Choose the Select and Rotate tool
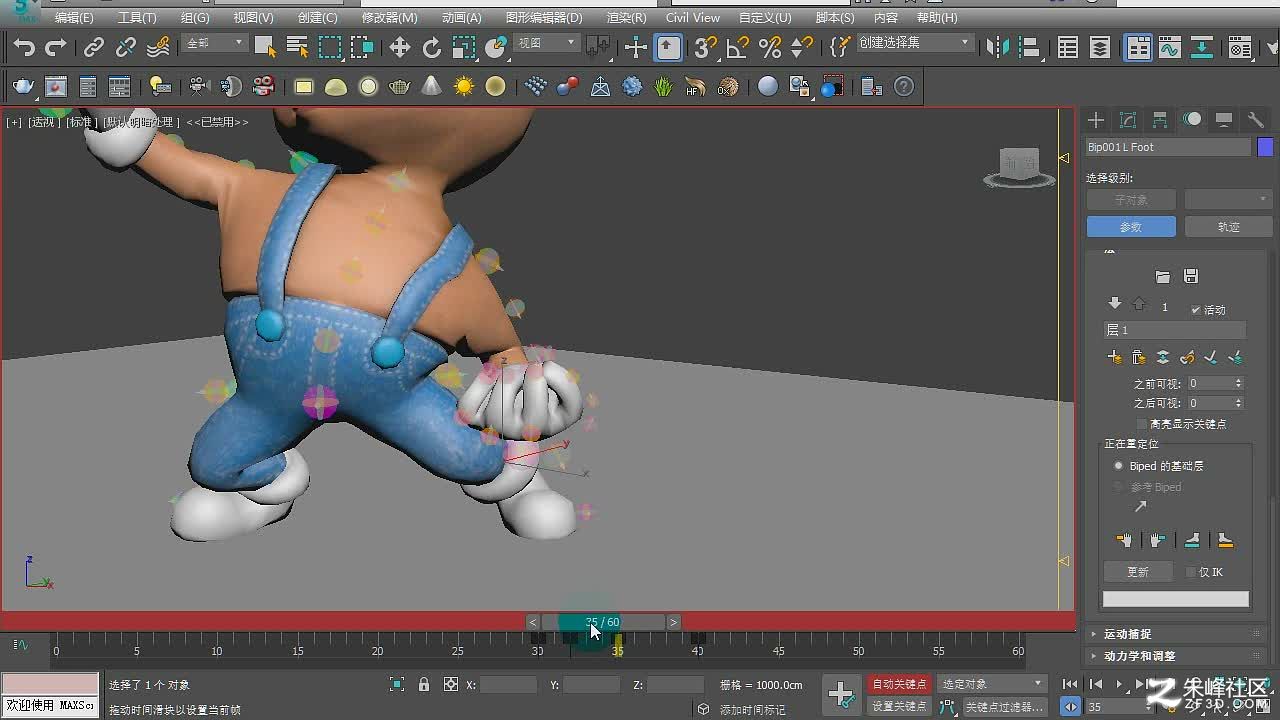Screen dimensions: 1280x720 click(432, 47)
